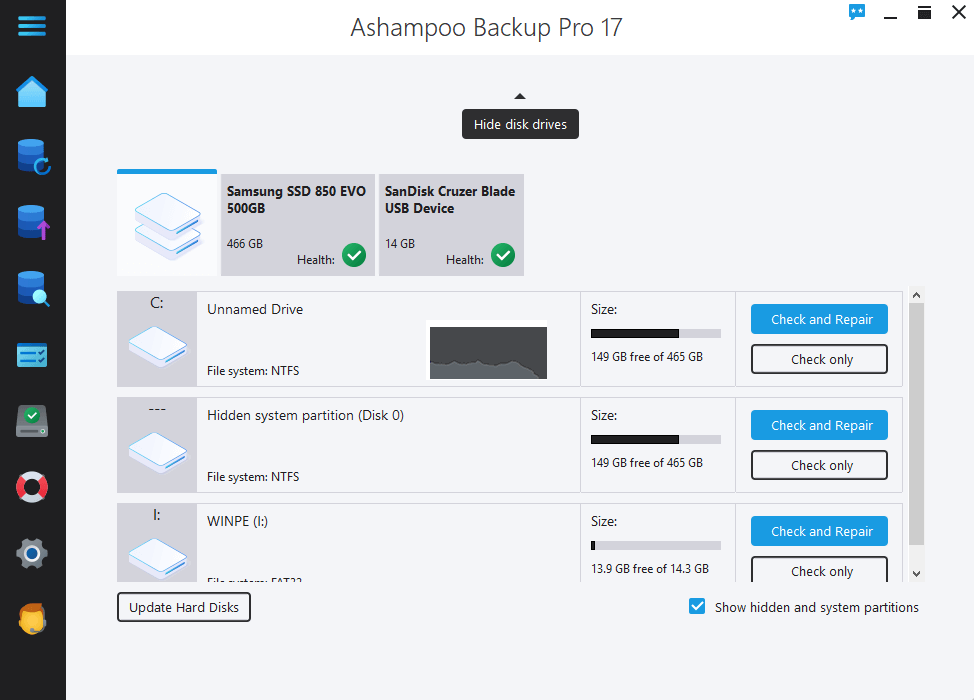Click Update Hard Disks
Screen dimensions: 974x700
183,606
